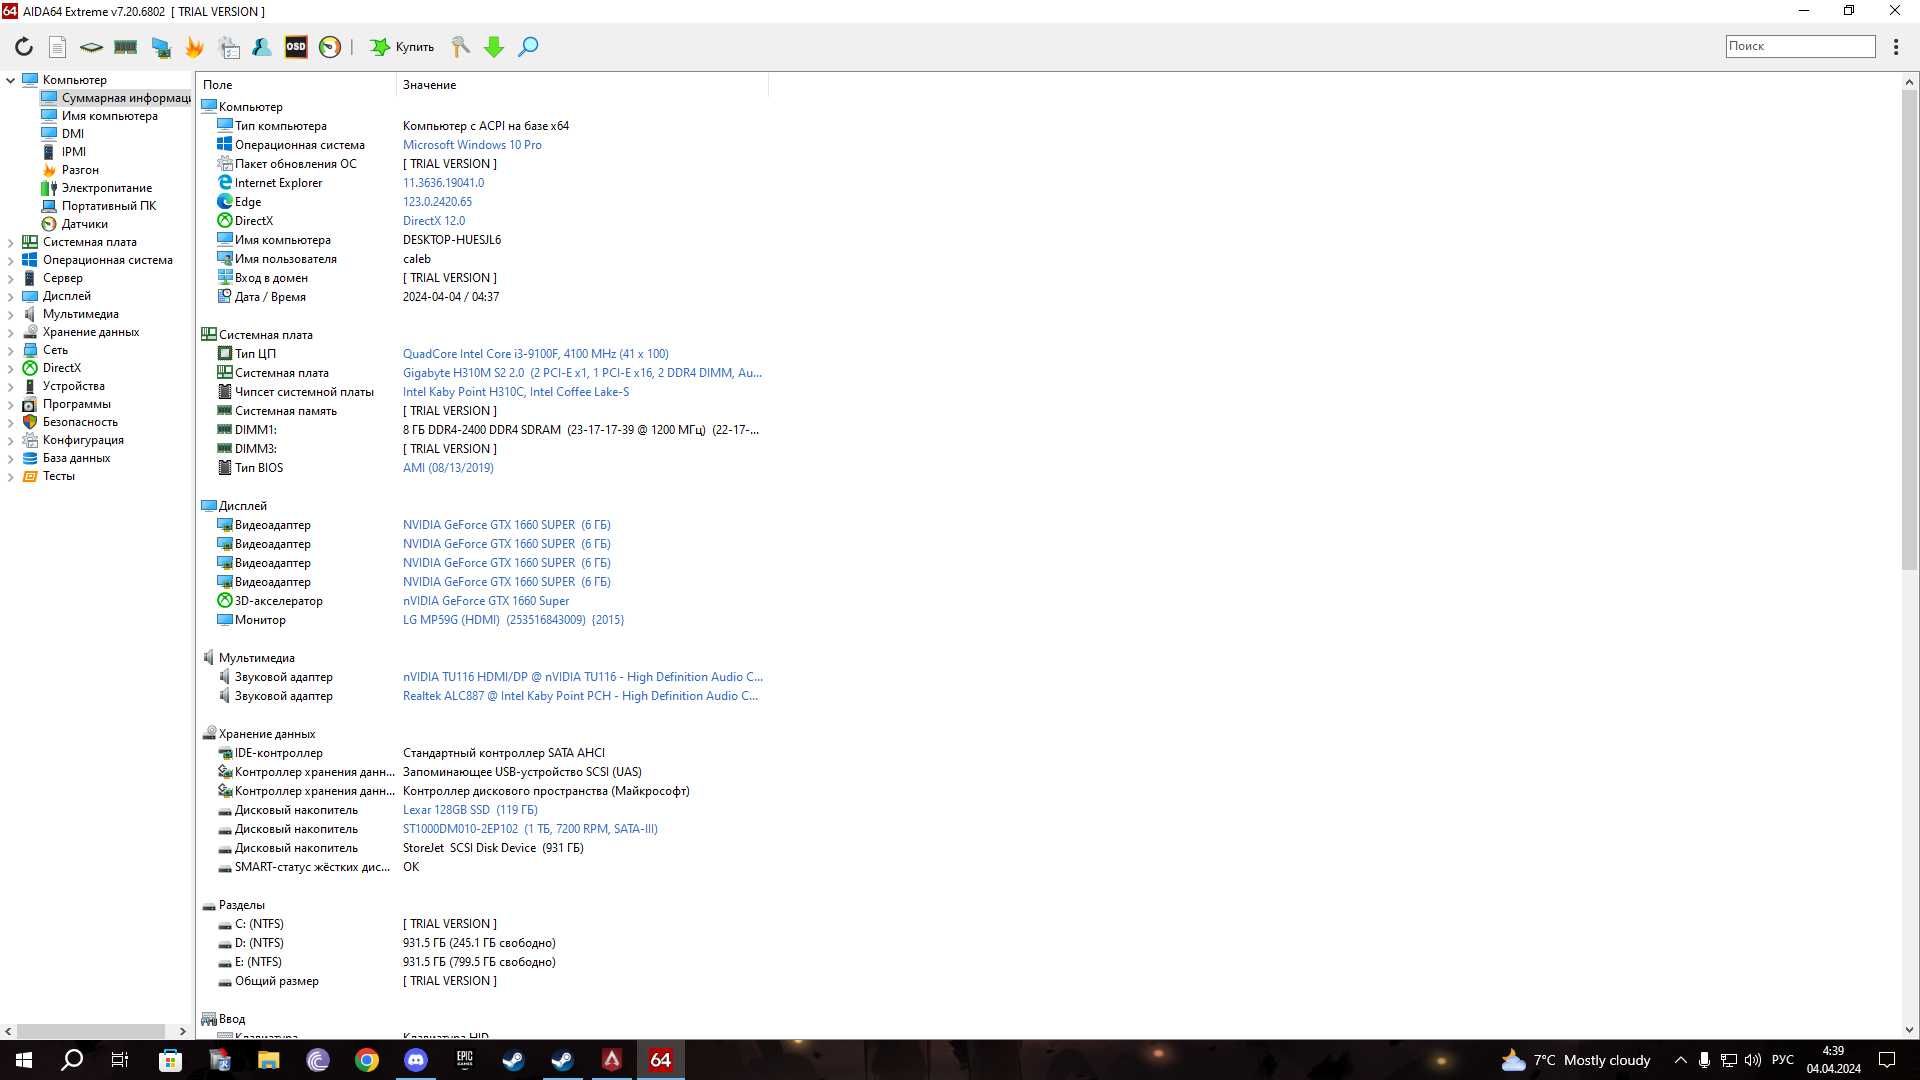The width and height of the screenshot is (1920, 1080).
Task: Open the three-dot main menu
Action: 1896,46
